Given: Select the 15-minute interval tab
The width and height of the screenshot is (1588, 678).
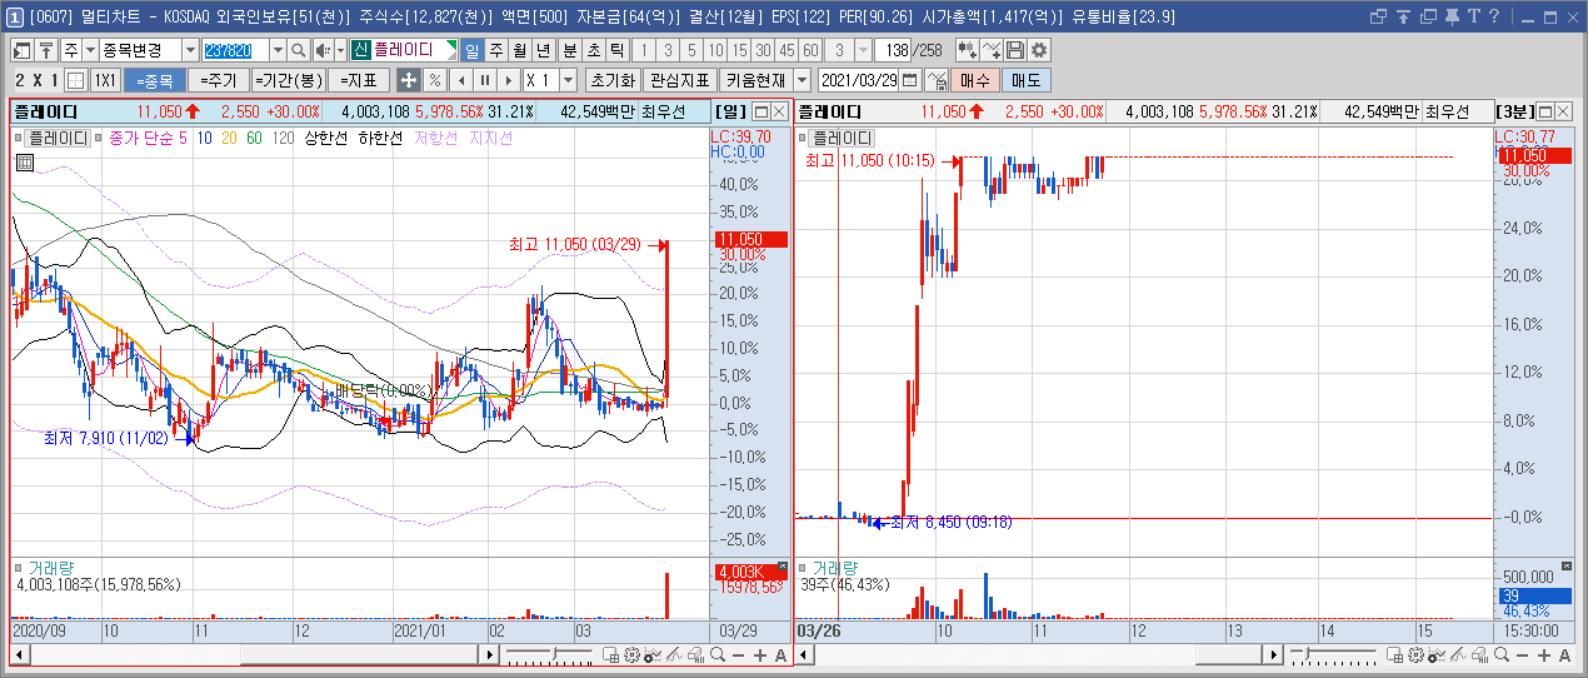Looking at the screenshot, I should 740,50.
